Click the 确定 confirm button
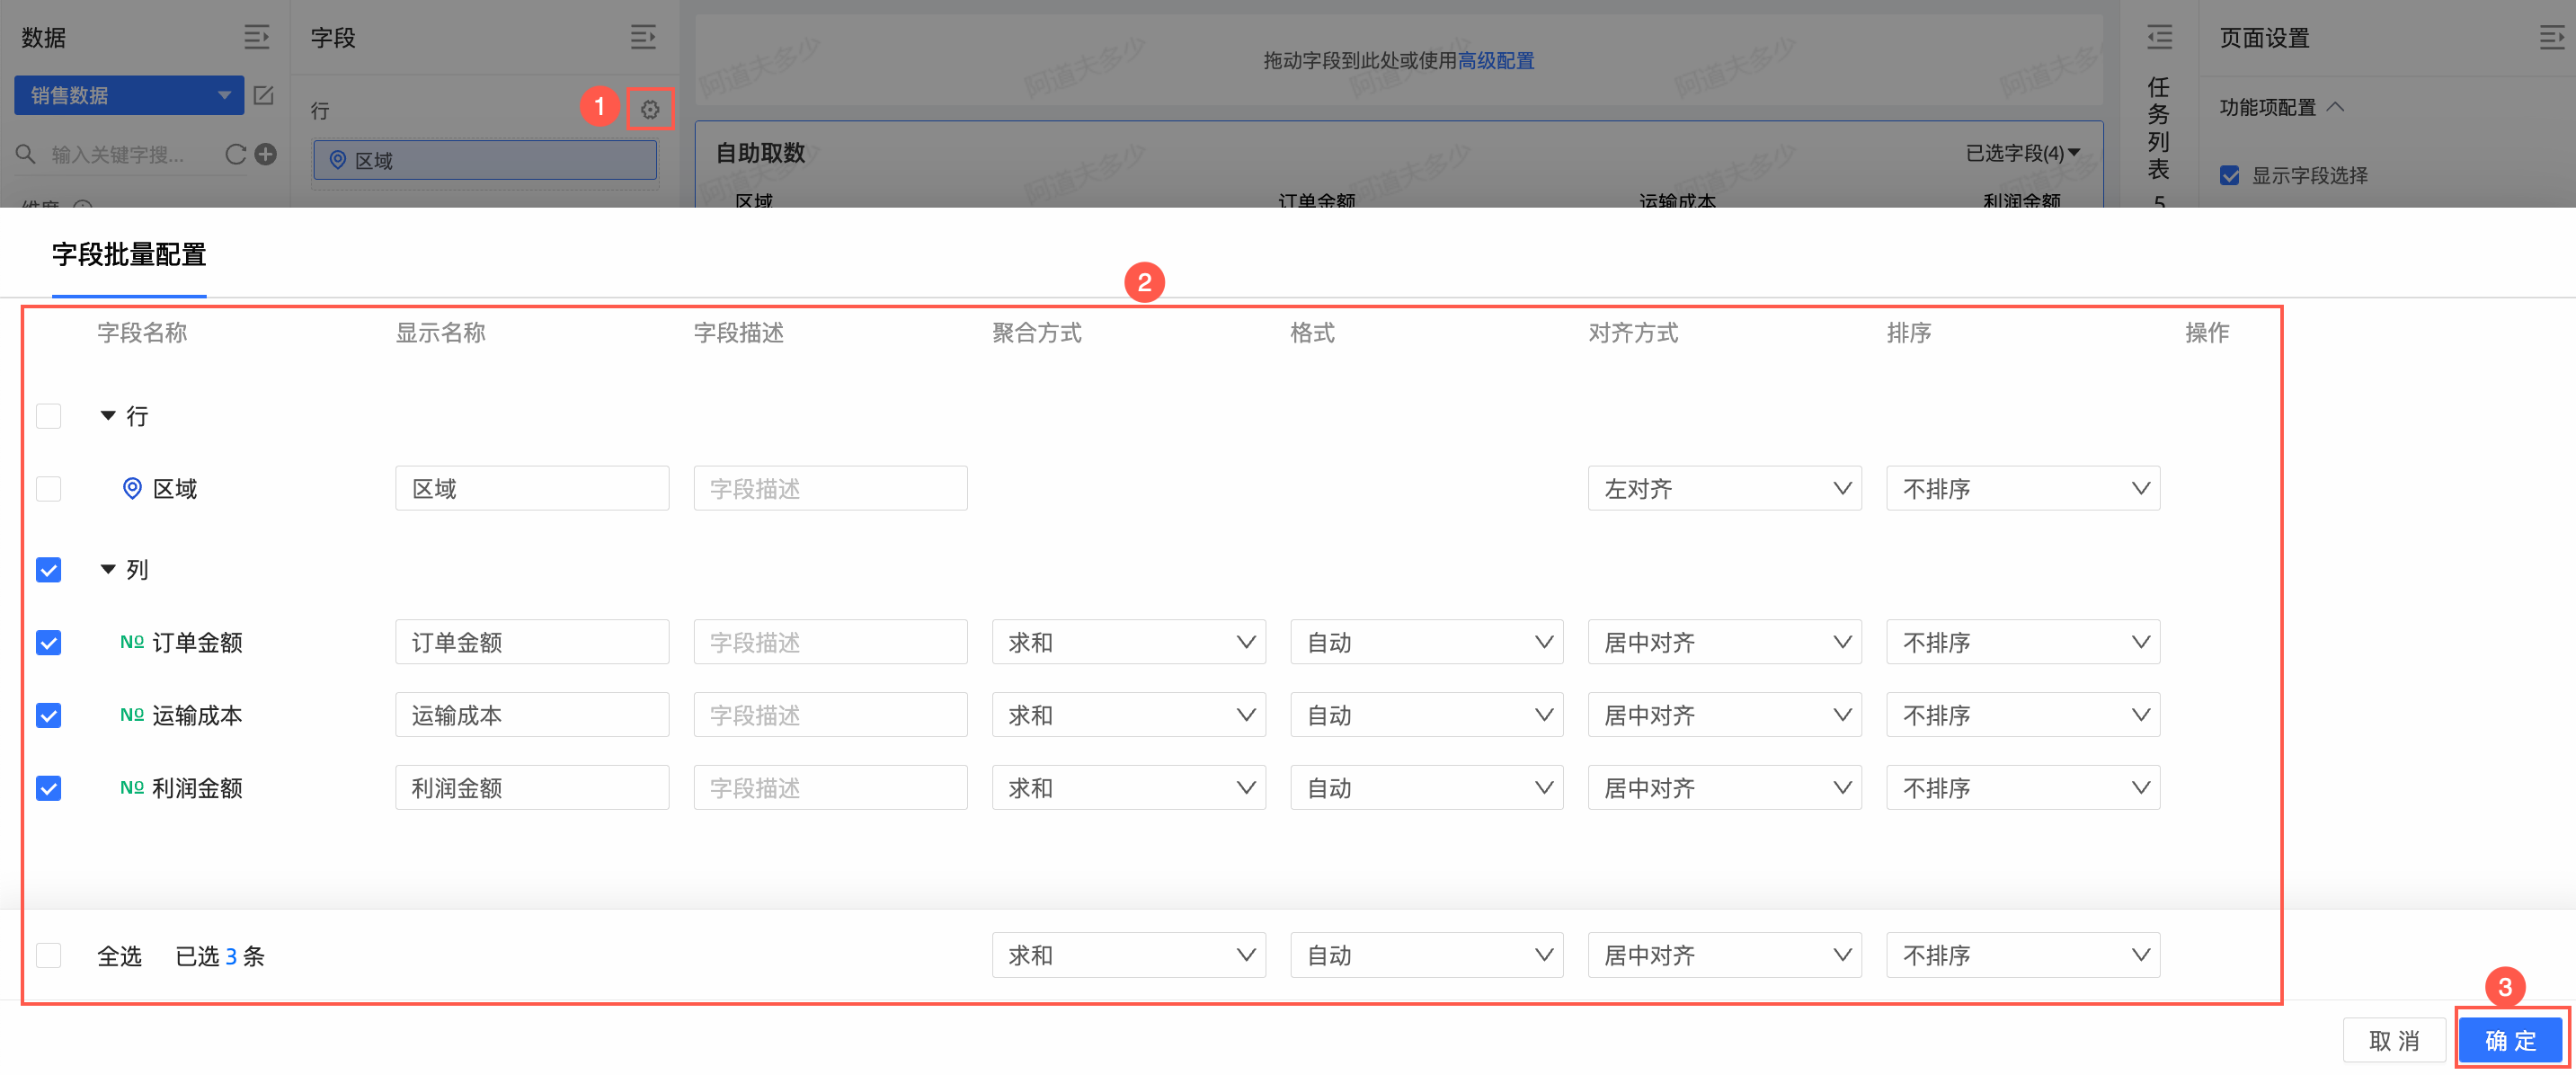The width and height of the screenshot is (2576, 1075). [2510, 1040]
